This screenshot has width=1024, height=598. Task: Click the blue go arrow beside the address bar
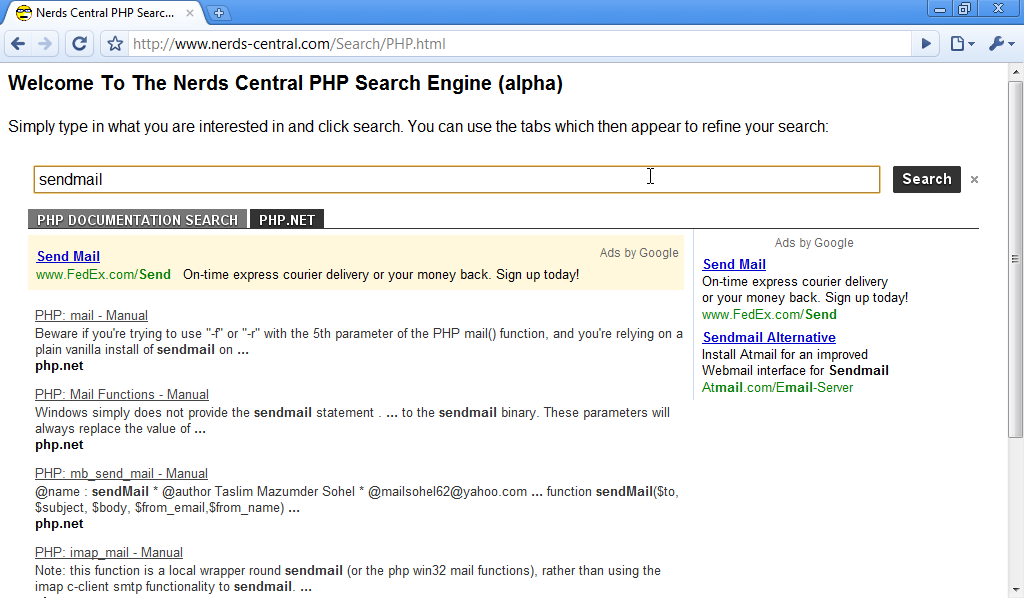click(925, 43)
